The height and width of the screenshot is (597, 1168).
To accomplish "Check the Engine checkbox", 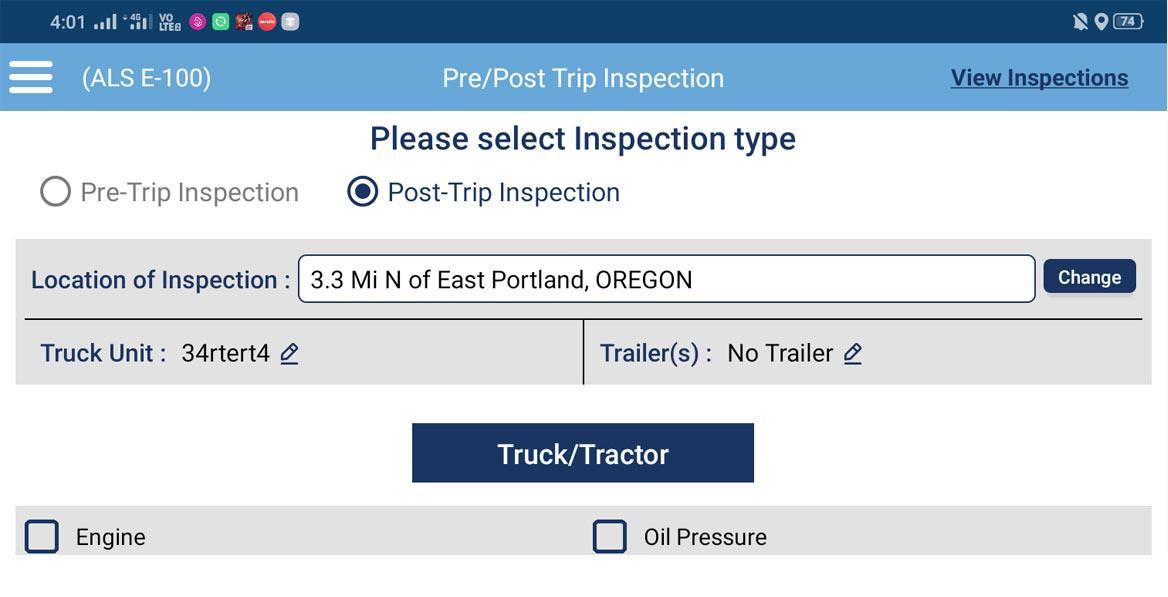I will [x=42, y=537].
